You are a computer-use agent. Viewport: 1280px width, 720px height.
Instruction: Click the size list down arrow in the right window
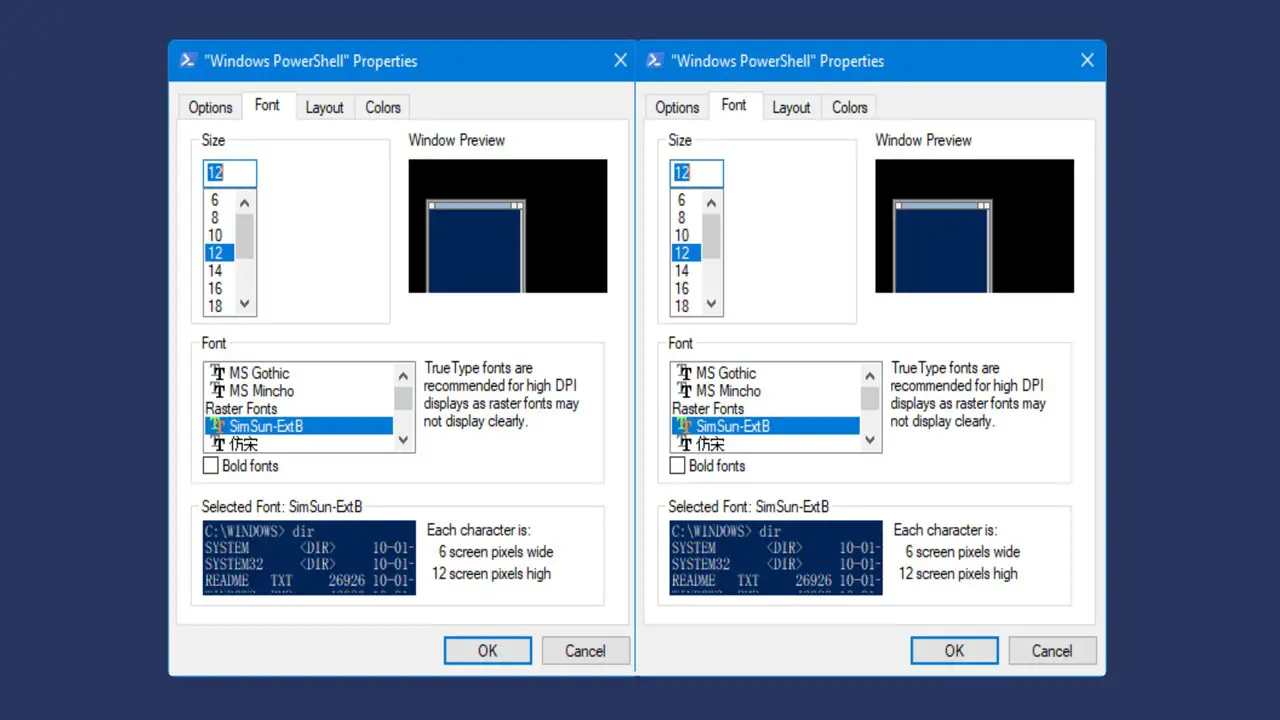point(712,305)
